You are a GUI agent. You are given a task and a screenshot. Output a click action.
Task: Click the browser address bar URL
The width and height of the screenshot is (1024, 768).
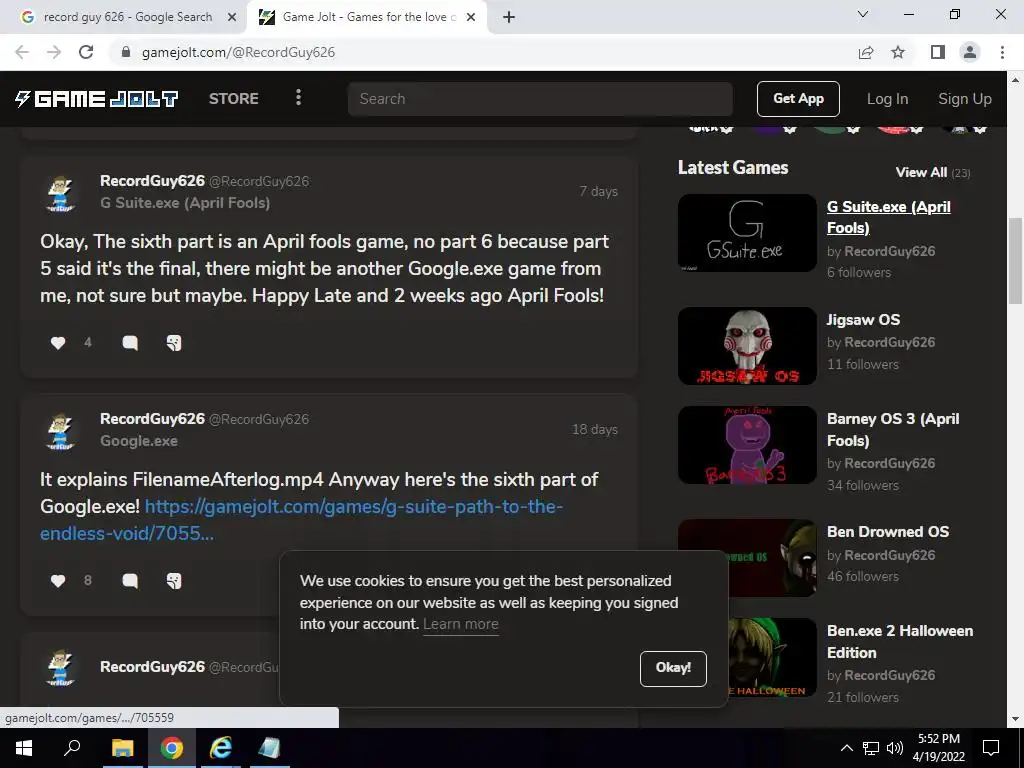point(238,52)
